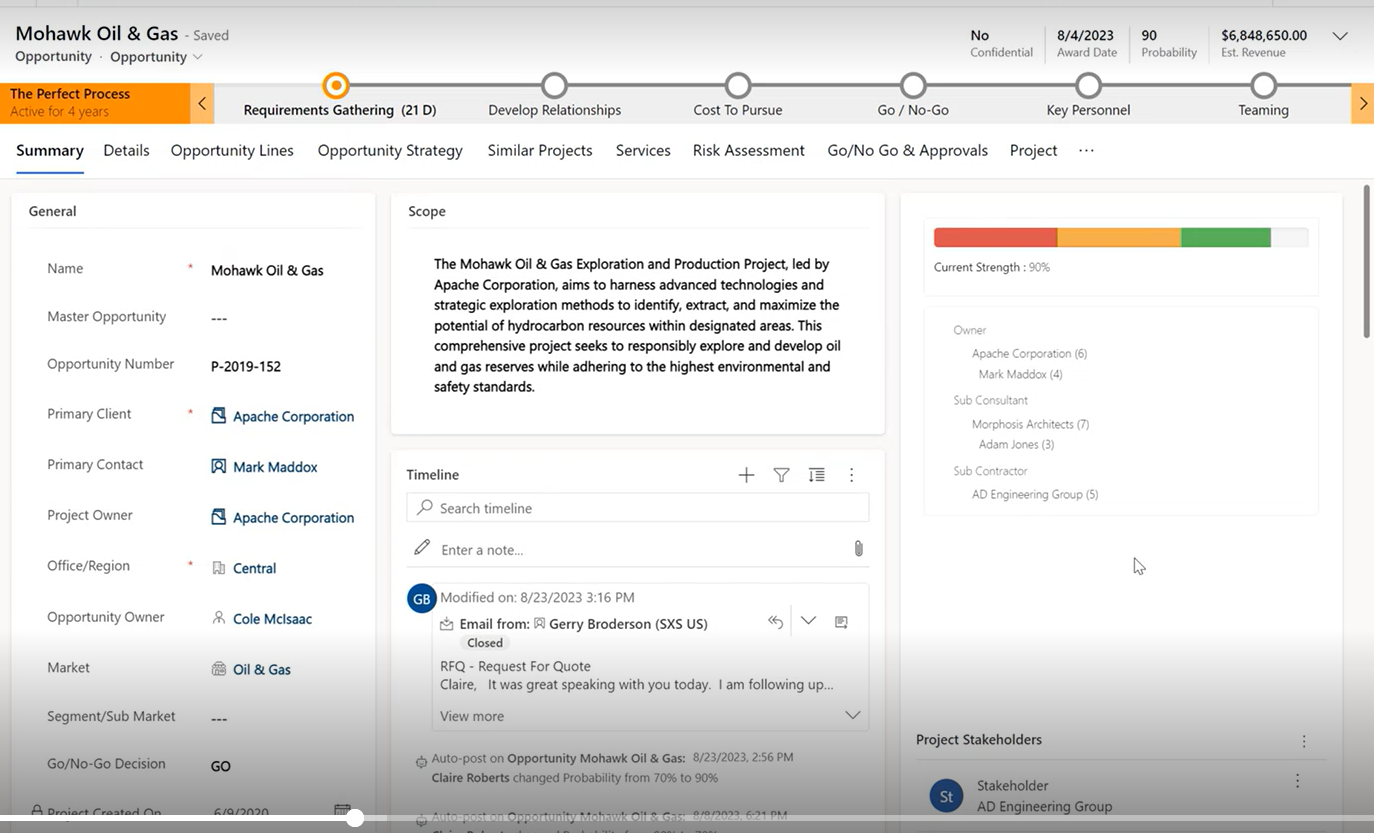1374x833 pixels.
Task: Expand View more on the RFQ email
Action: click(471, 716)
